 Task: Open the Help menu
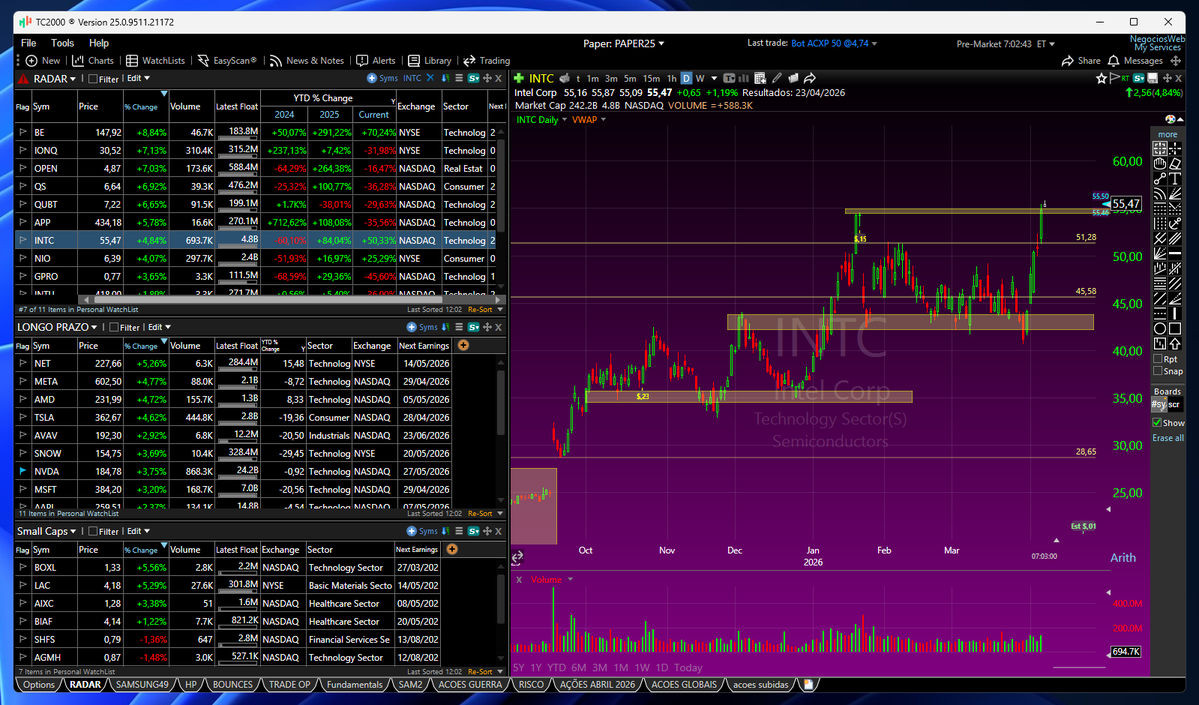[99, 43]
